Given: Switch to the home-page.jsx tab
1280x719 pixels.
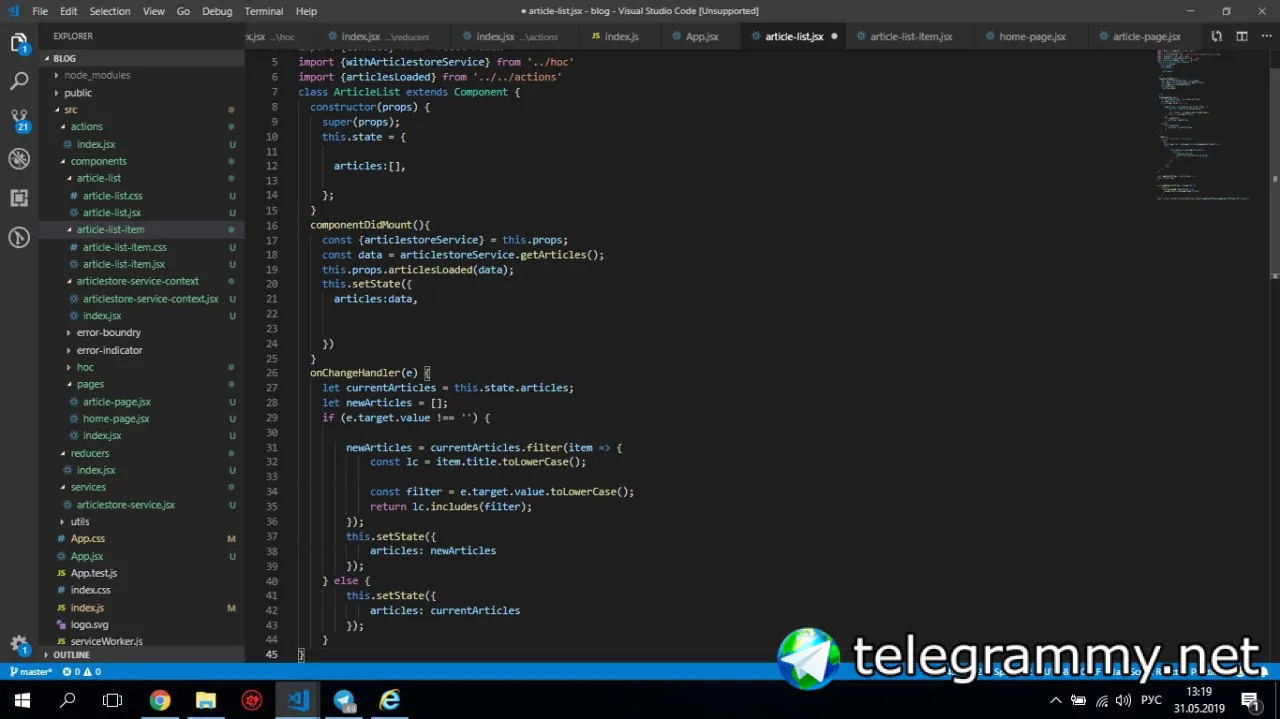Looking at the screenshot, I should coord(1032,36).
